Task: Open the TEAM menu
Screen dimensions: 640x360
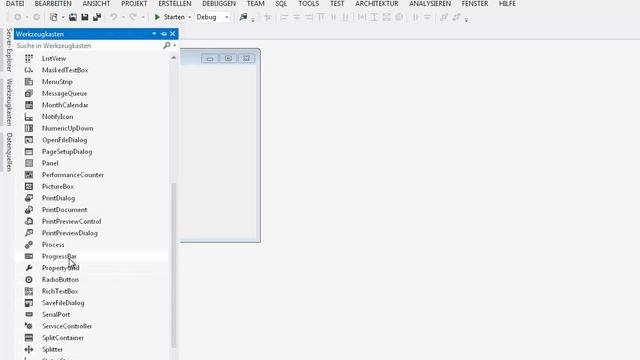Action: tap(256, 4)
